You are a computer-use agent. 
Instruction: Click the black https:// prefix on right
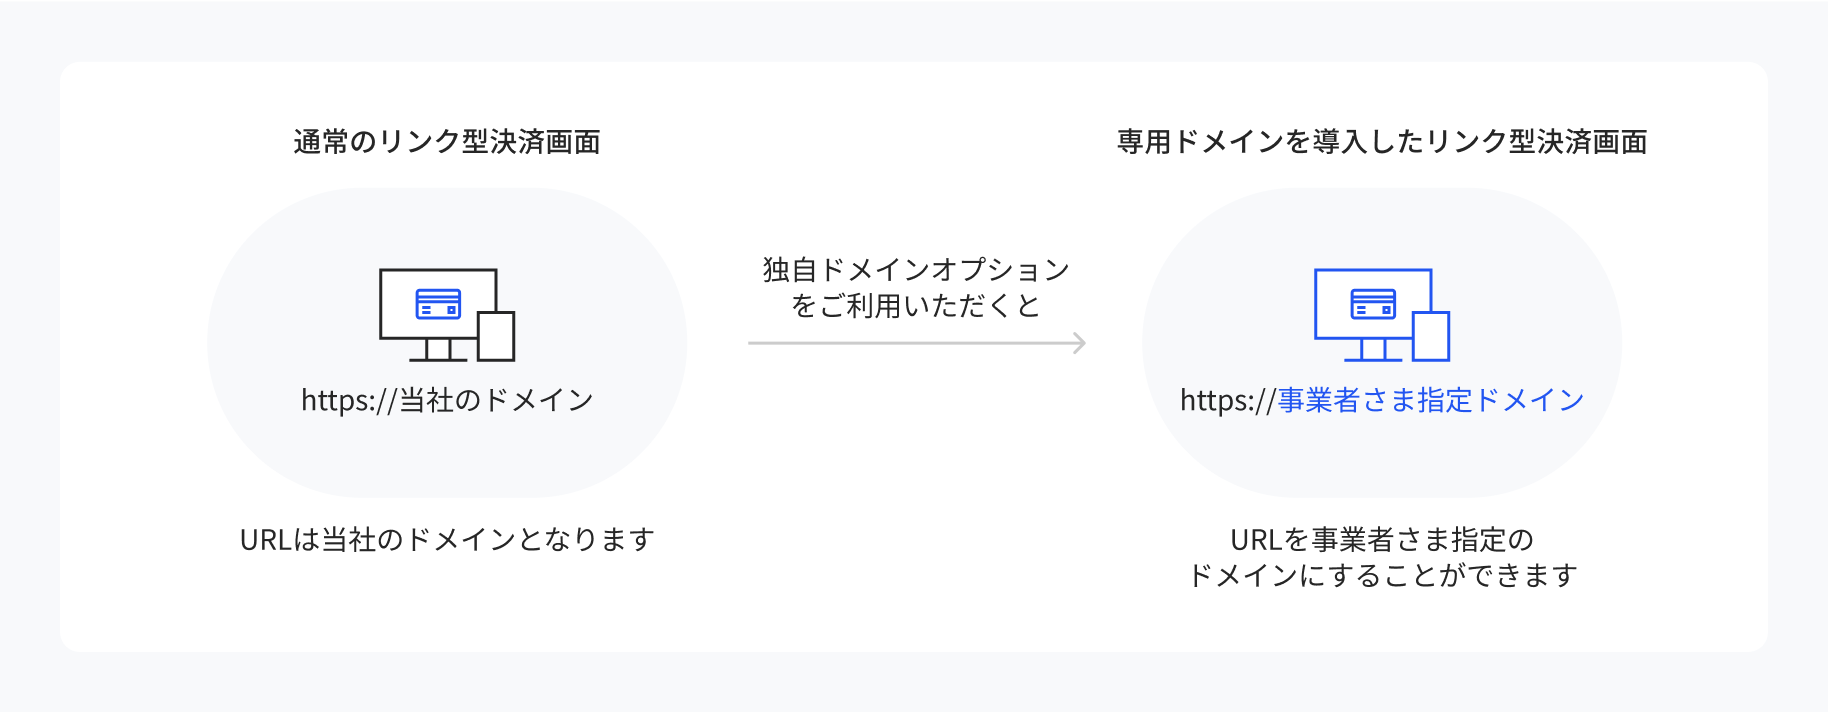tap(1228, 400)
